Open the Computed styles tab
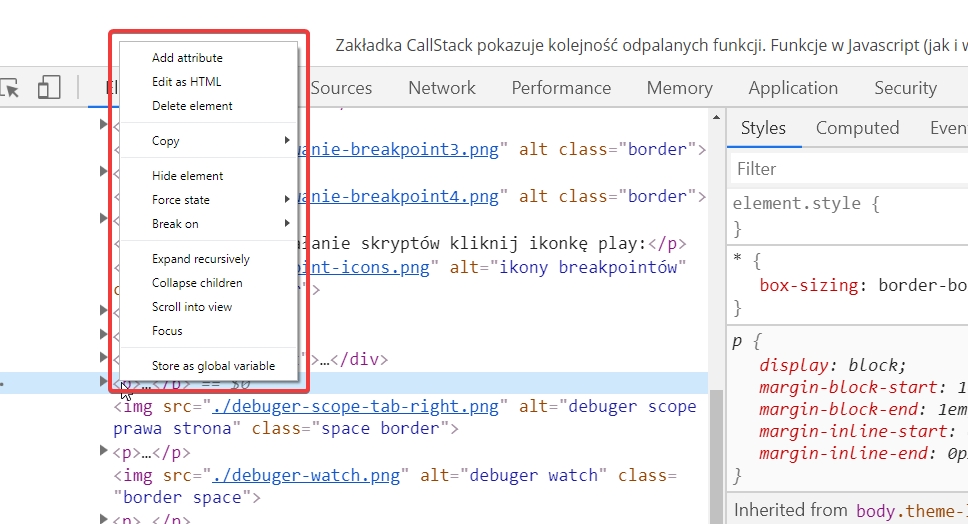968x524 pixels. click(x=857, y=128)
